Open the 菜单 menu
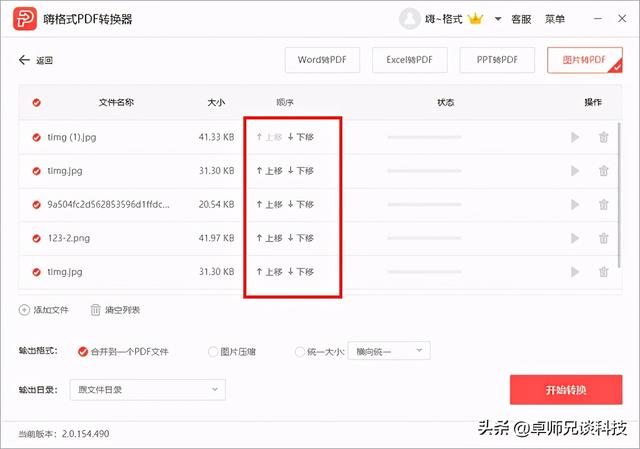This screenshot has height=449, width=640. point(554,19)
